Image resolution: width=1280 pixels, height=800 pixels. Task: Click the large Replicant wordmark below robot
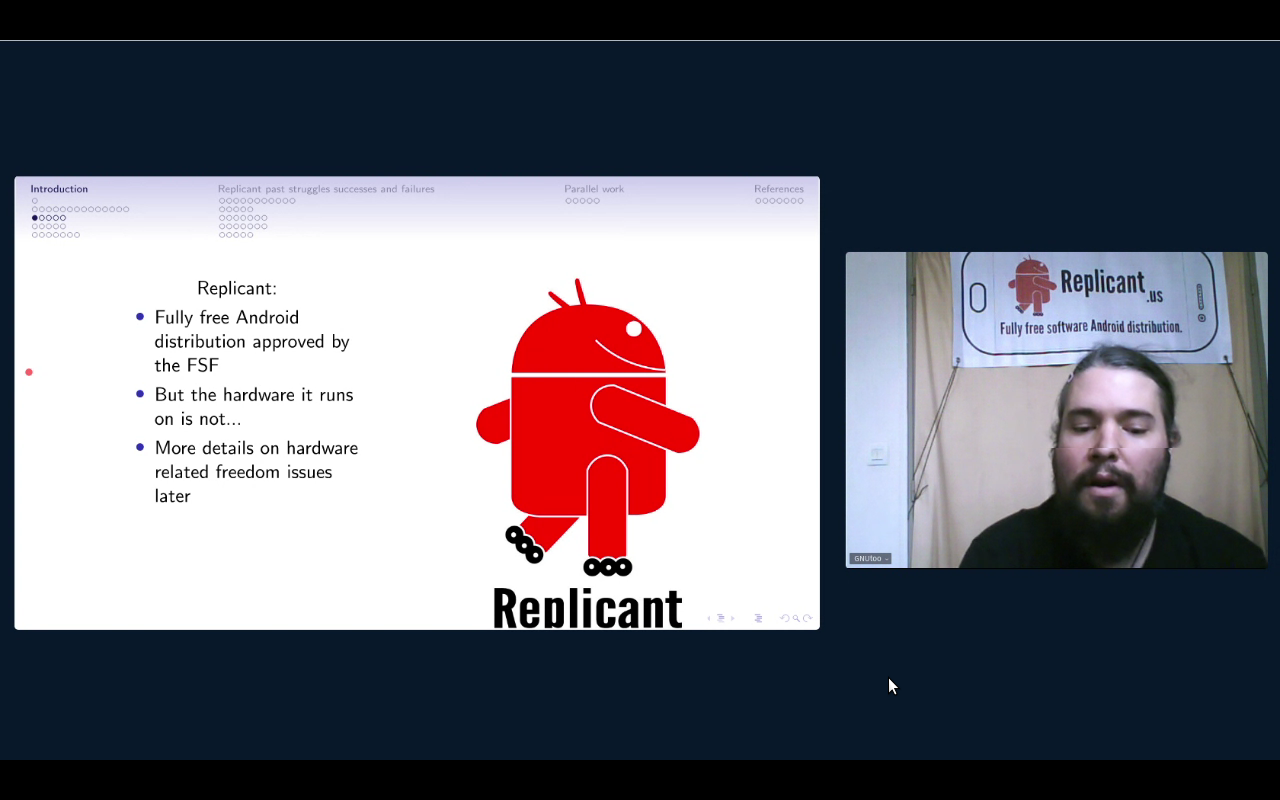(587, 607)
